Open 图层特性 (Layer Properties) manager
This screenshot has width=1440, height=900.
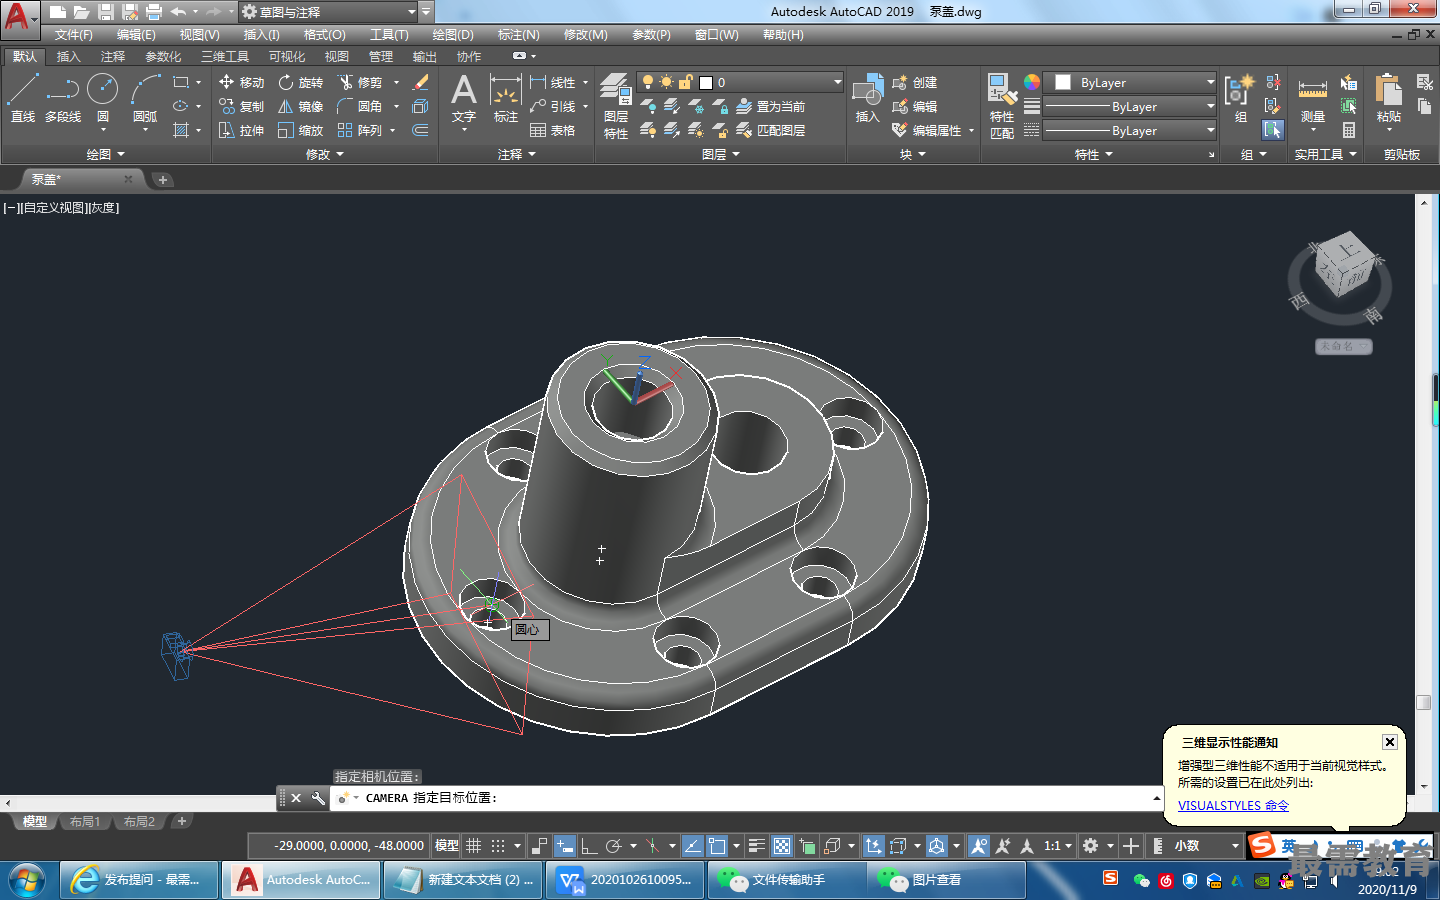coord(616,106)
